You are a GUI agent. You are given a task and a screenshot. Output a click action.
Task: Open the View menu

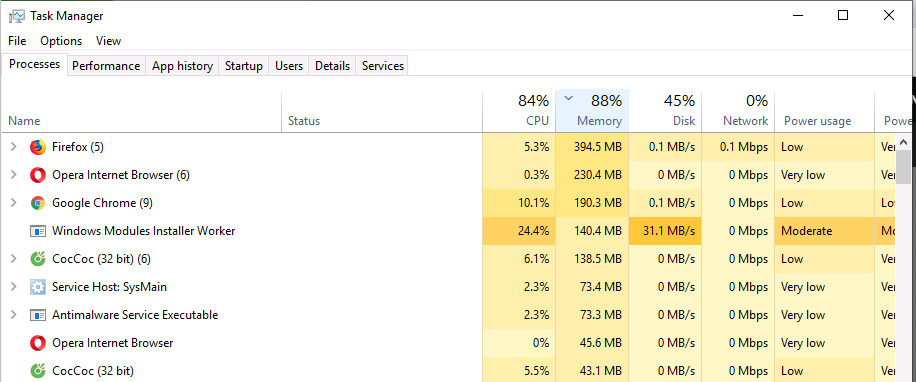point(109,41)
